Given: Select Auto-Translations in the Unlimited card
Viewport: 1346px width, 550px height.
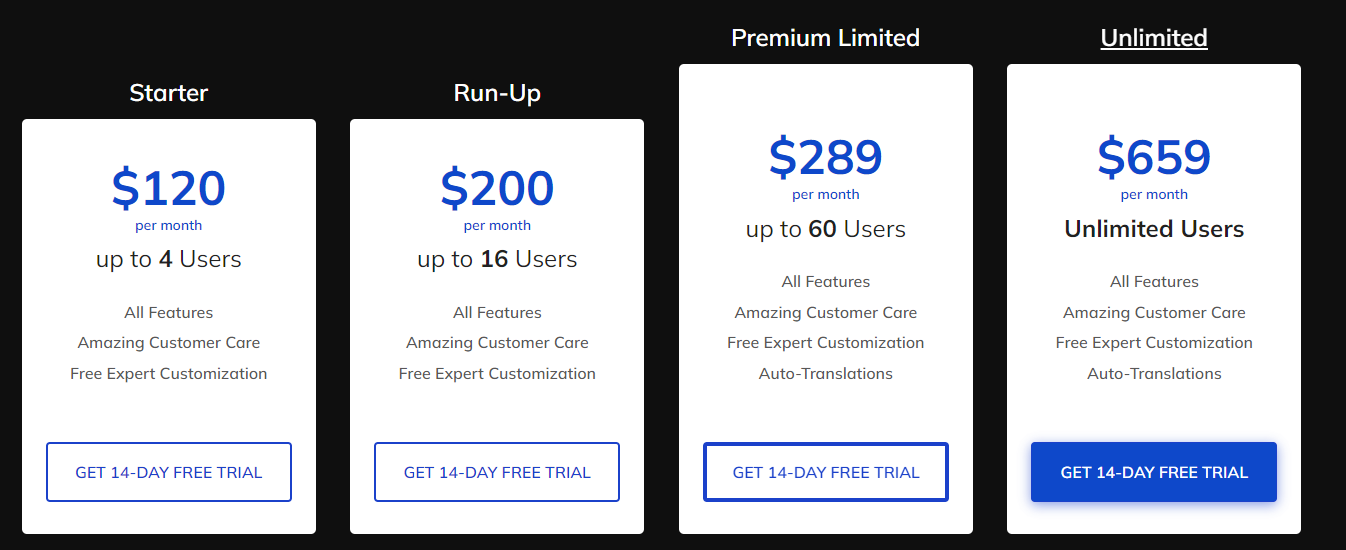Looking at the screenshot, I should [x=1154, y=374].
